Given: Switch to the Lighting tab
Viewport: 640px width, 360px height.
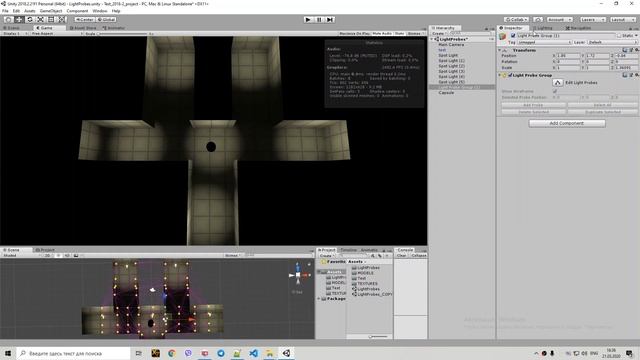Looking at the screenshot, I should 543,28.
